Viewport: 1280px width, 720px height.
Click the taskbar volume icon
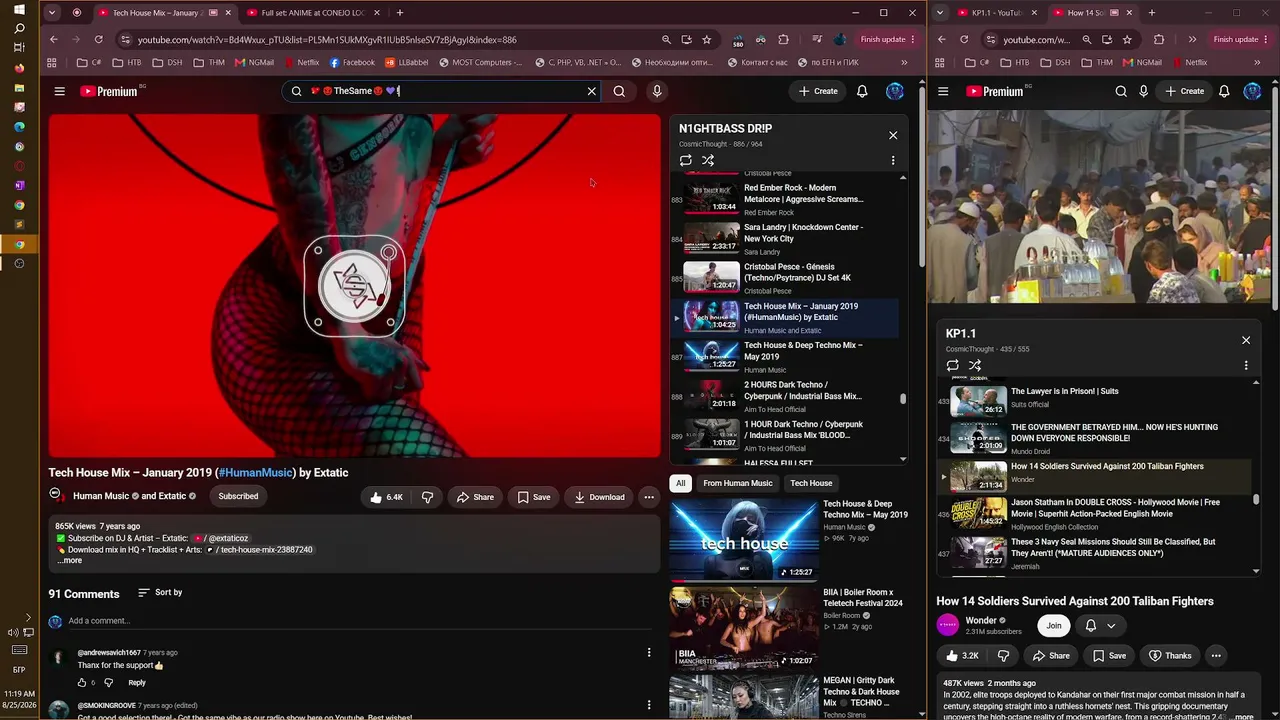13,632
